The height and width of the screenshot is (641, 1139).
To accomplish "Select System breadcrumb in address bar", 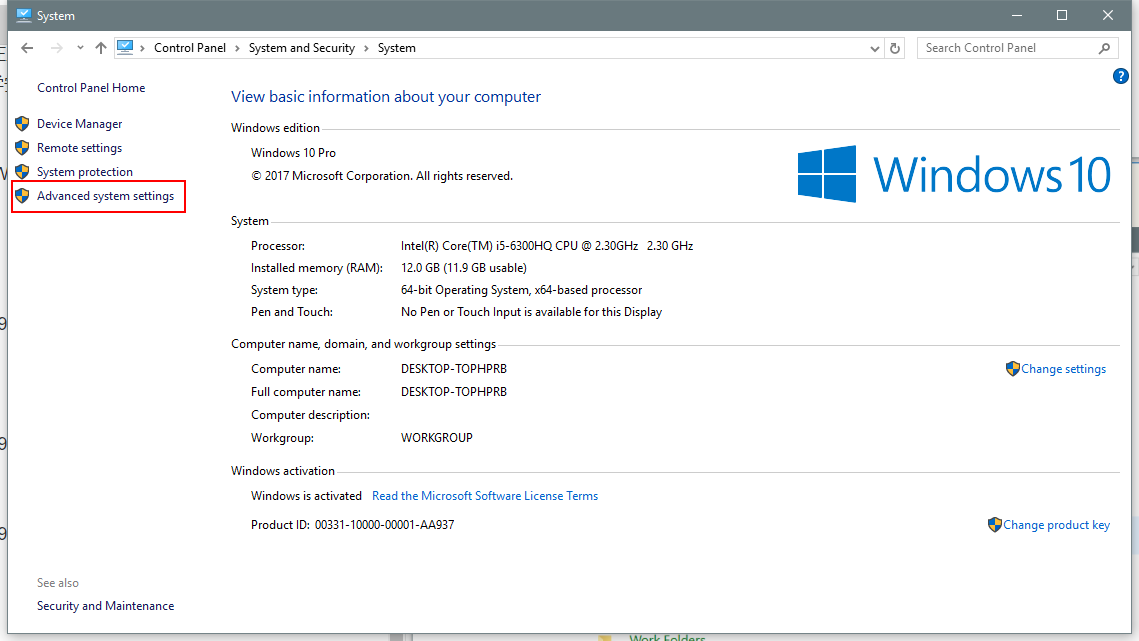I will [x=397, y=48].
